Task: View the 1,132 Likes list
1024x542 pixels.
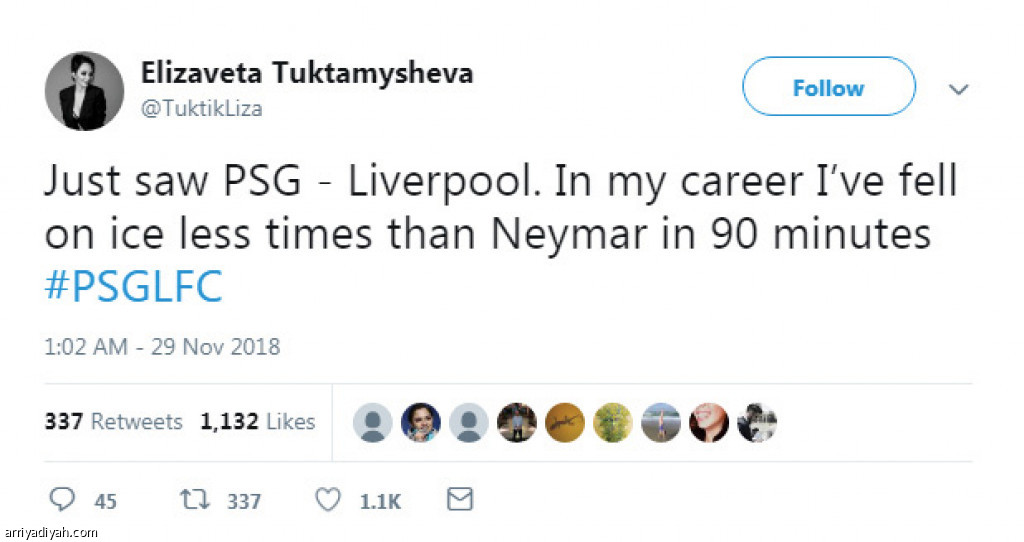Action: 257,422
